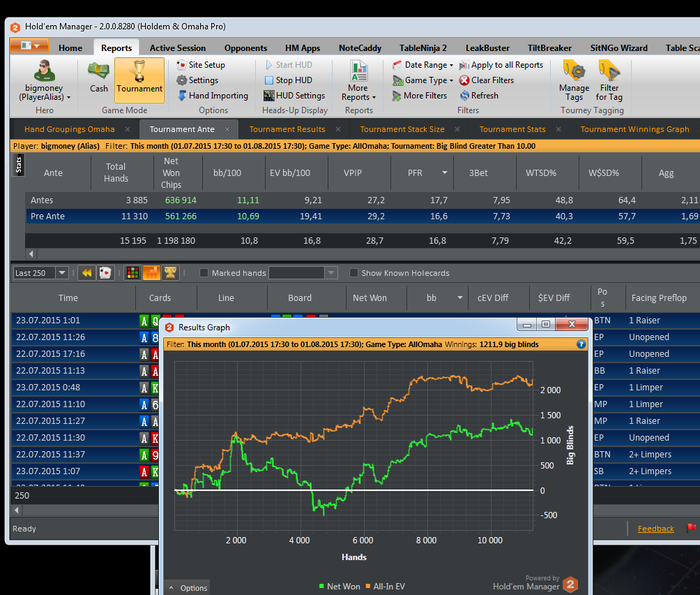
Task: Open help icon in Results Graph
Action: pyautogui.click(x=581, y=344)
